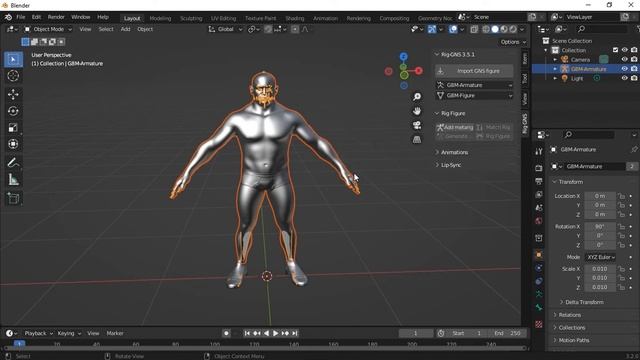Hide GBM-Armature via its eye icon

tap(624, 69)
